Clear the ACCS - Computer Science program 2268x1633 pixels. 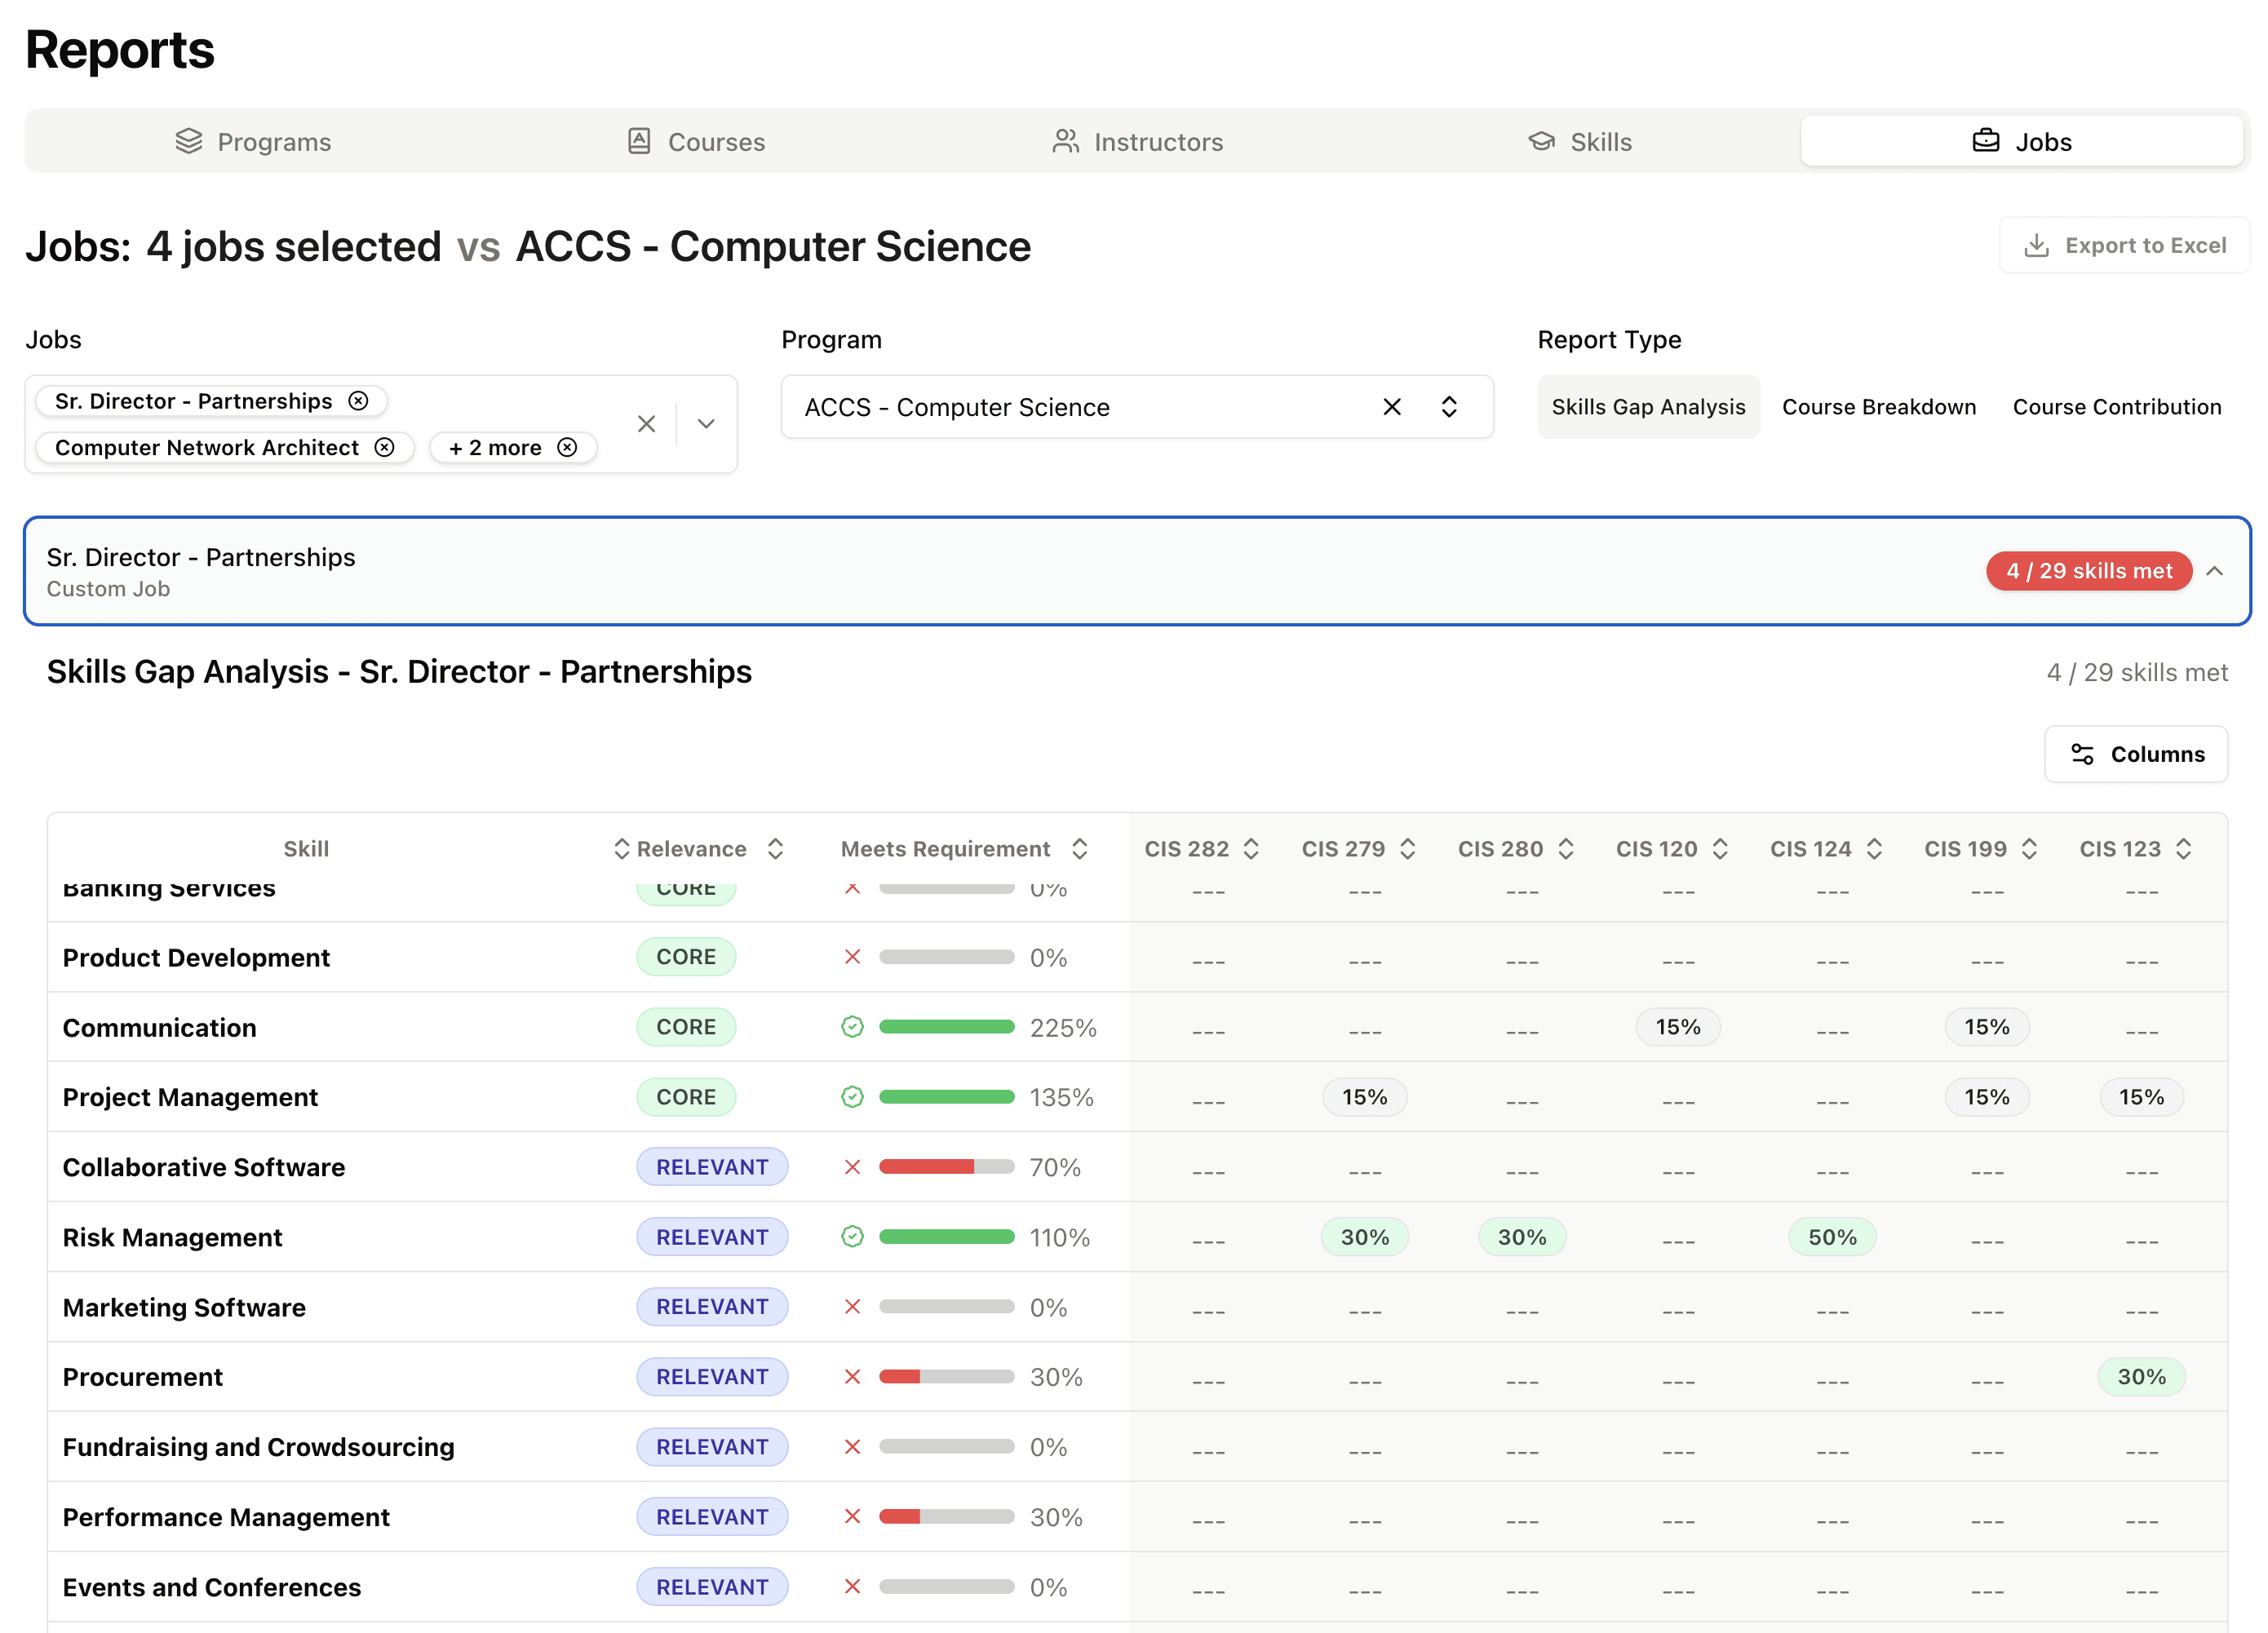[1392, 407]
